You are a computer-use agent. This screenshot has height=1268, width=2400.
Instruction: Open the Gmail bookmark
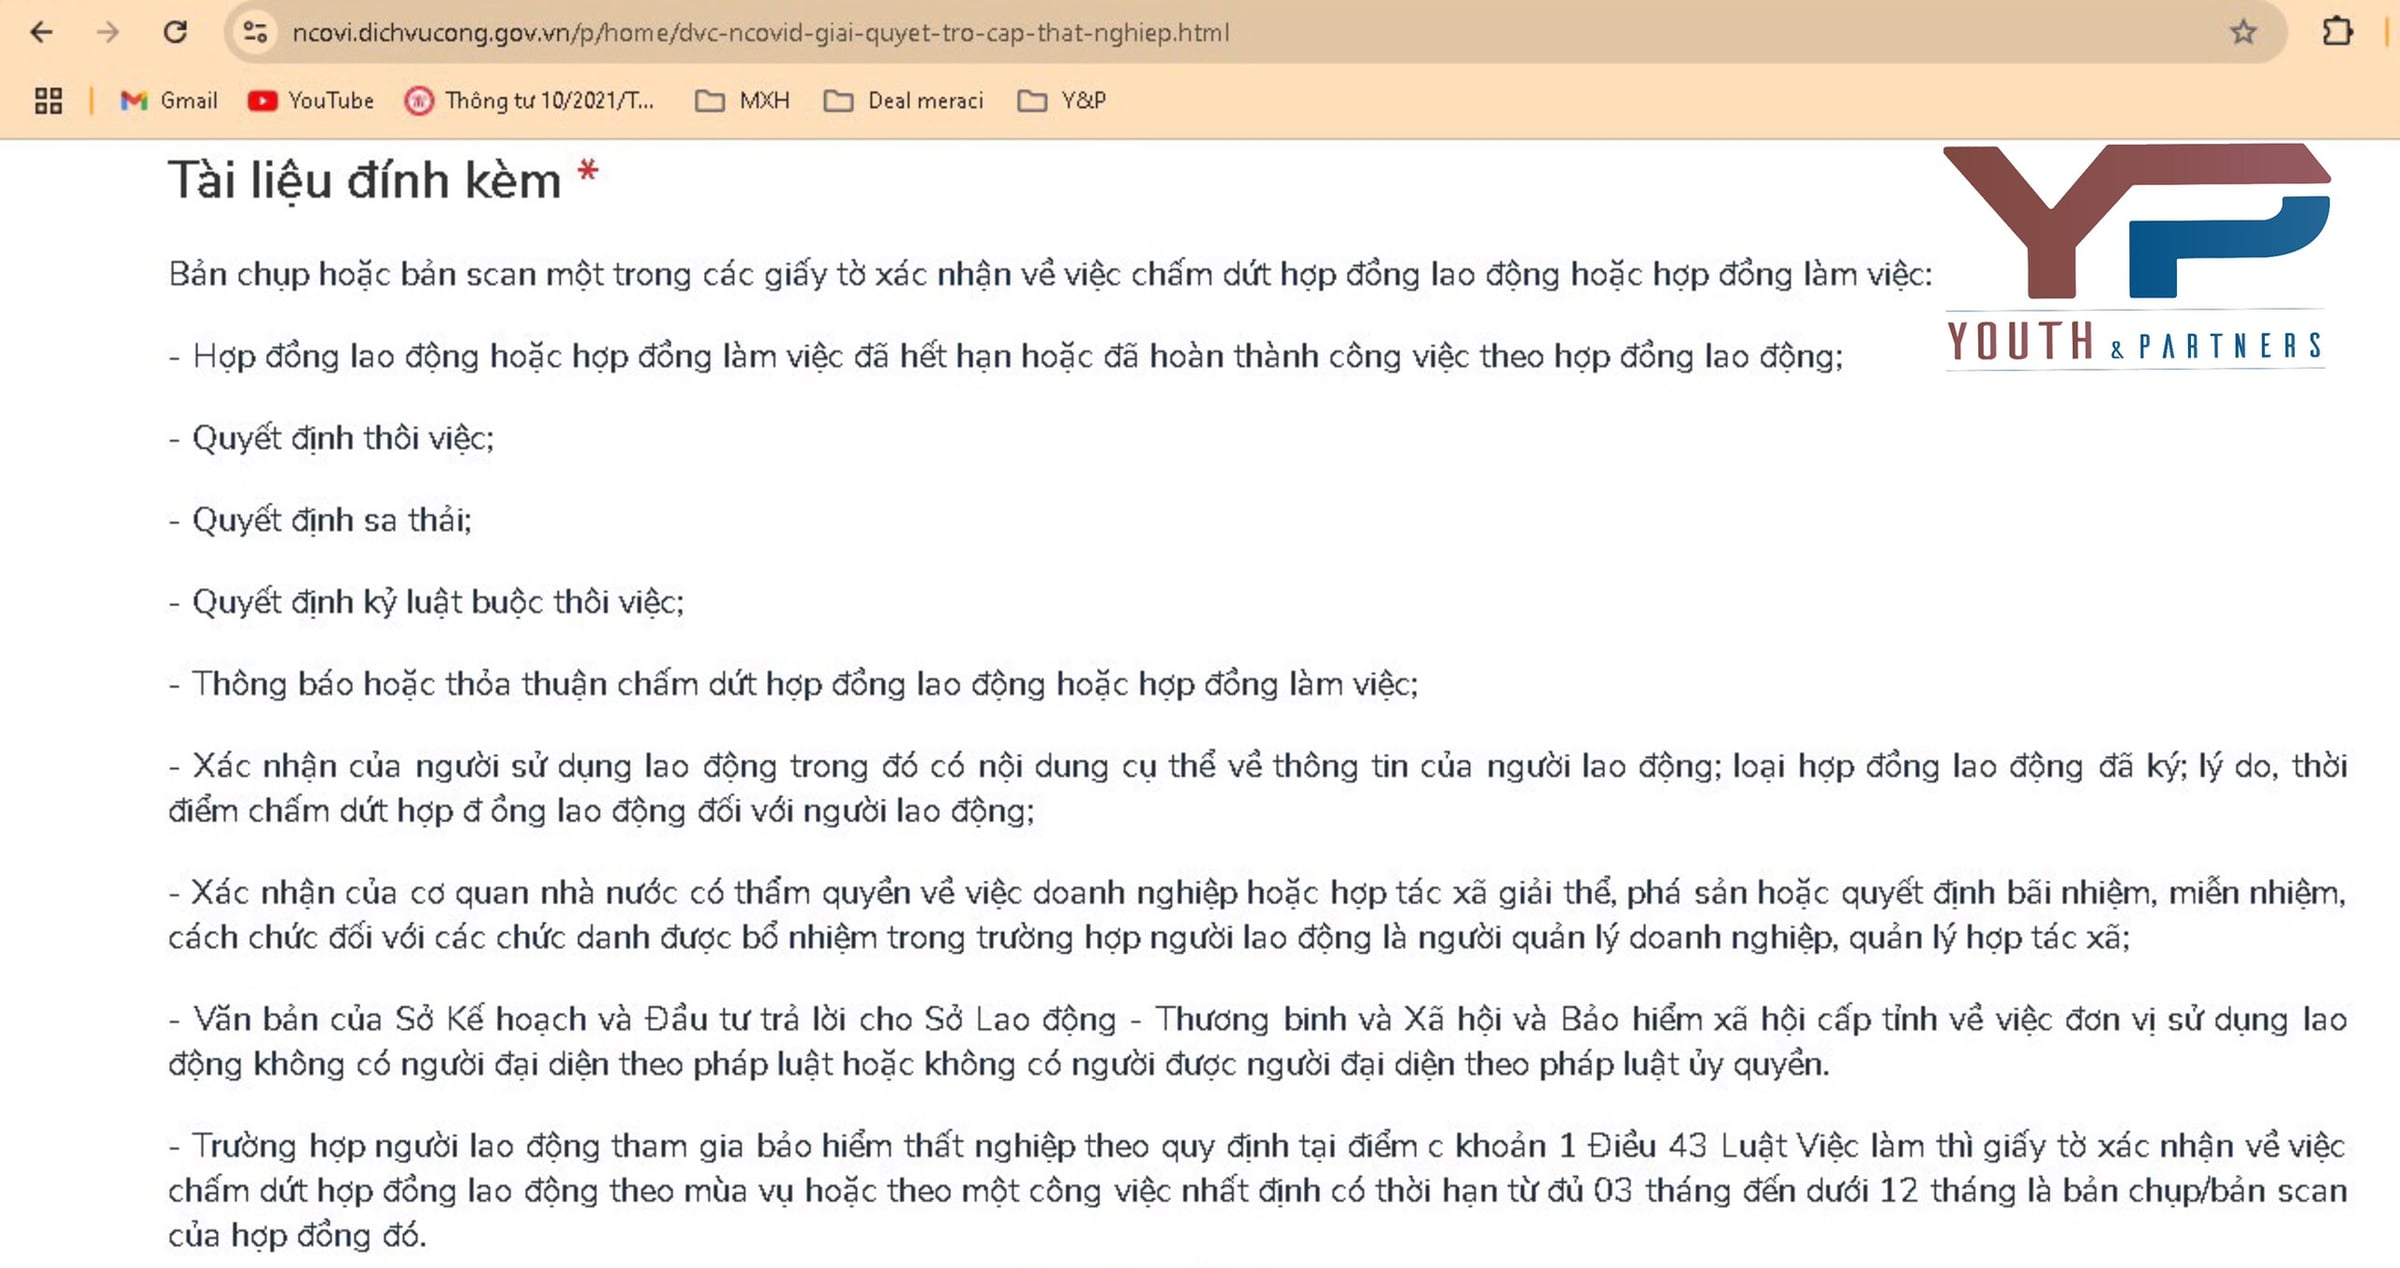coord(168,100)
